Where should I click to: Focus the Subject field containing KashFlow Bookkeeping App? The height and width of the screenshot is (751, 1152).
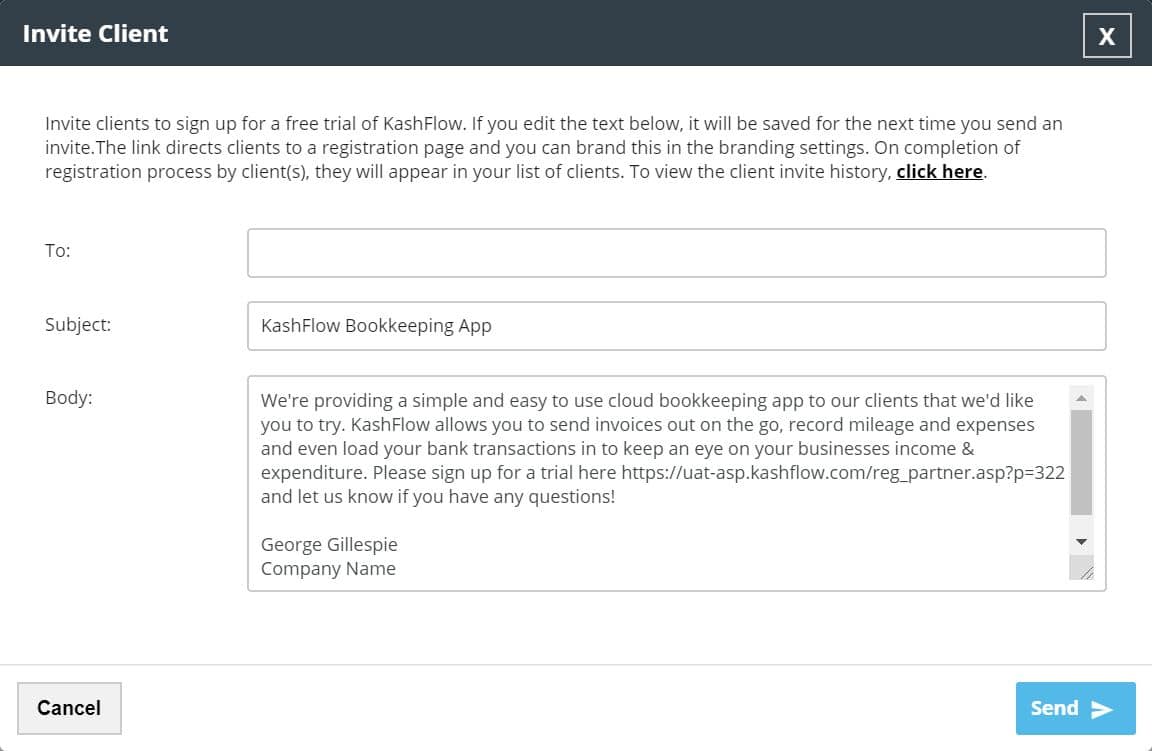(x=676, y=326)
